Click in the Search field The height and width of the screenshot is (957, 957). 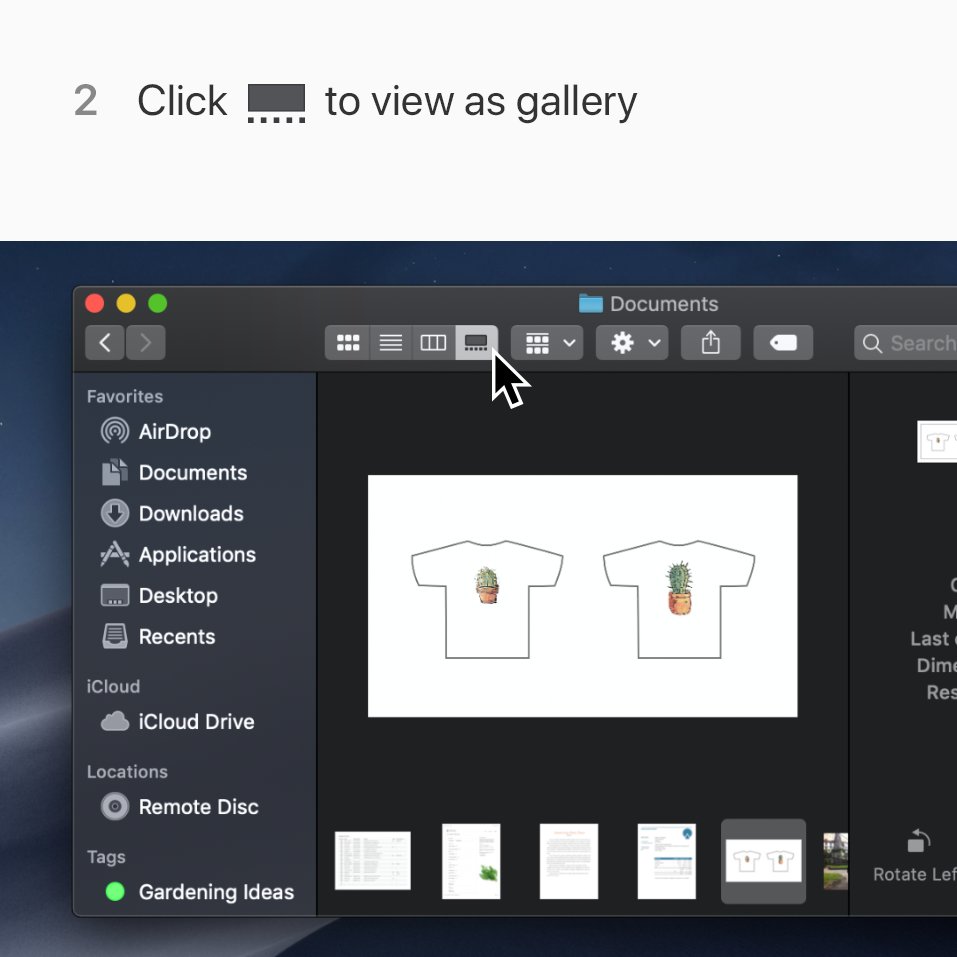(x=906, y=342)
